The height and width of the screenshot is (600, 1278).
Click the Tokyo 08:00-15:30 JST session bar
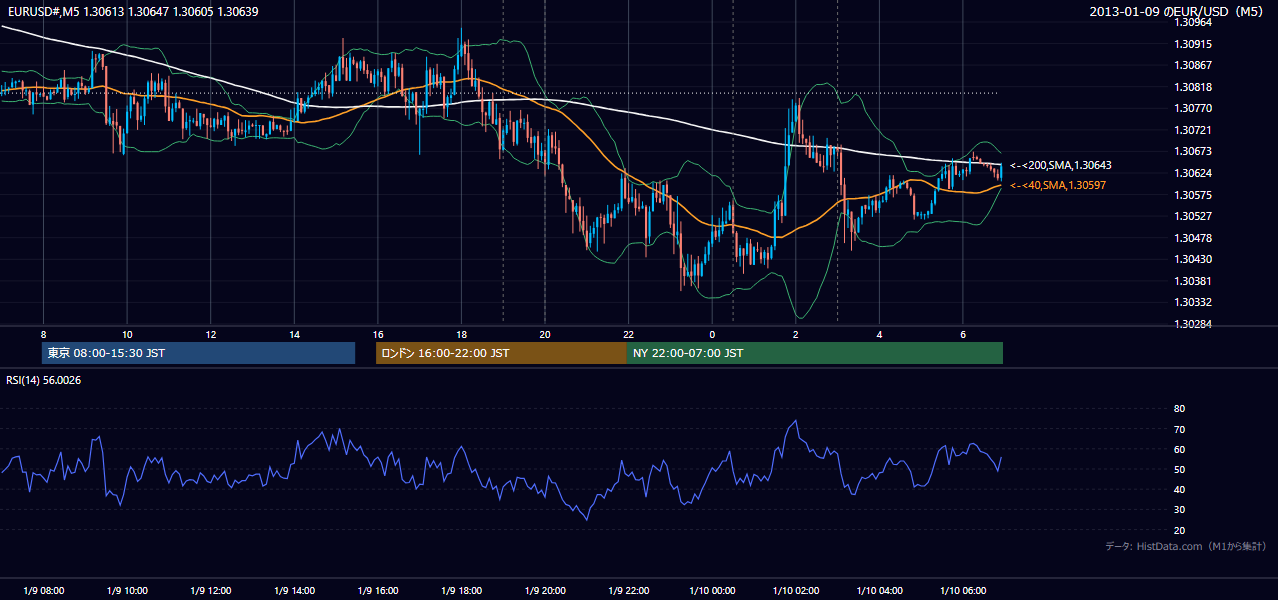199,353
